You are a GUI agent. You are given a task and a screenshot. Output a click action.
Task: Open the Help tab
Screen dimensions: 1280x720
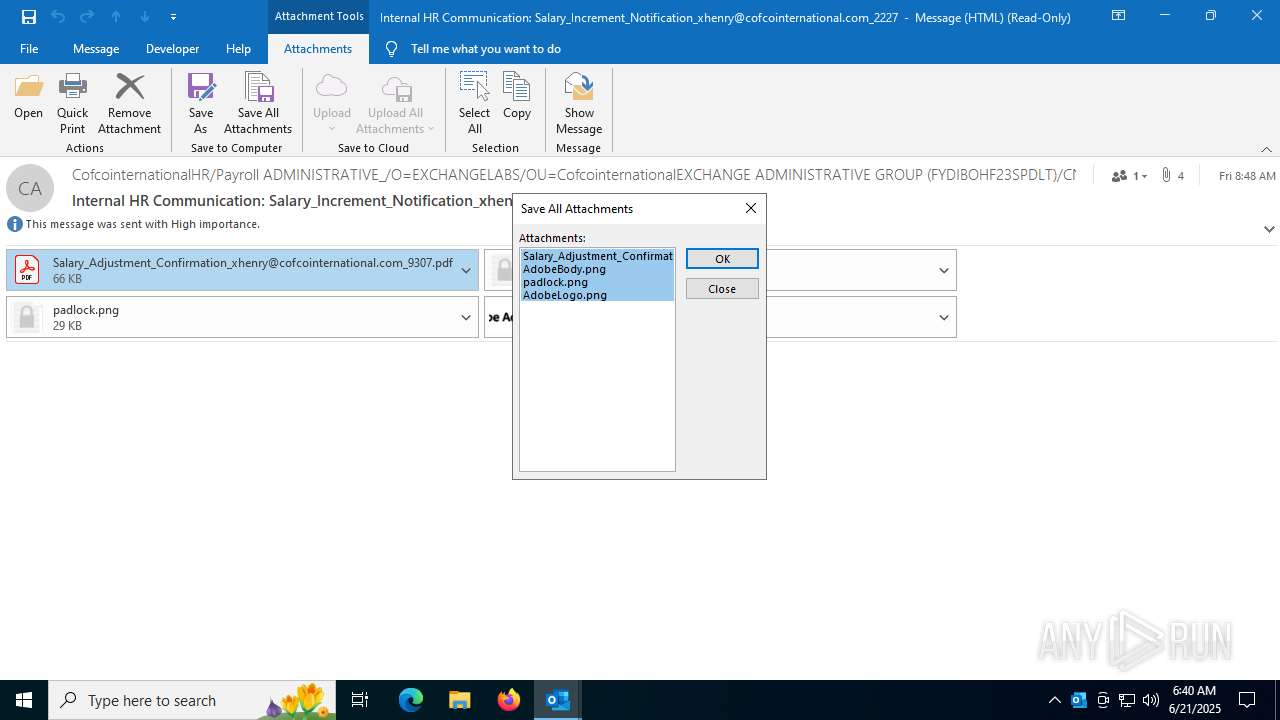coord(238,49)
